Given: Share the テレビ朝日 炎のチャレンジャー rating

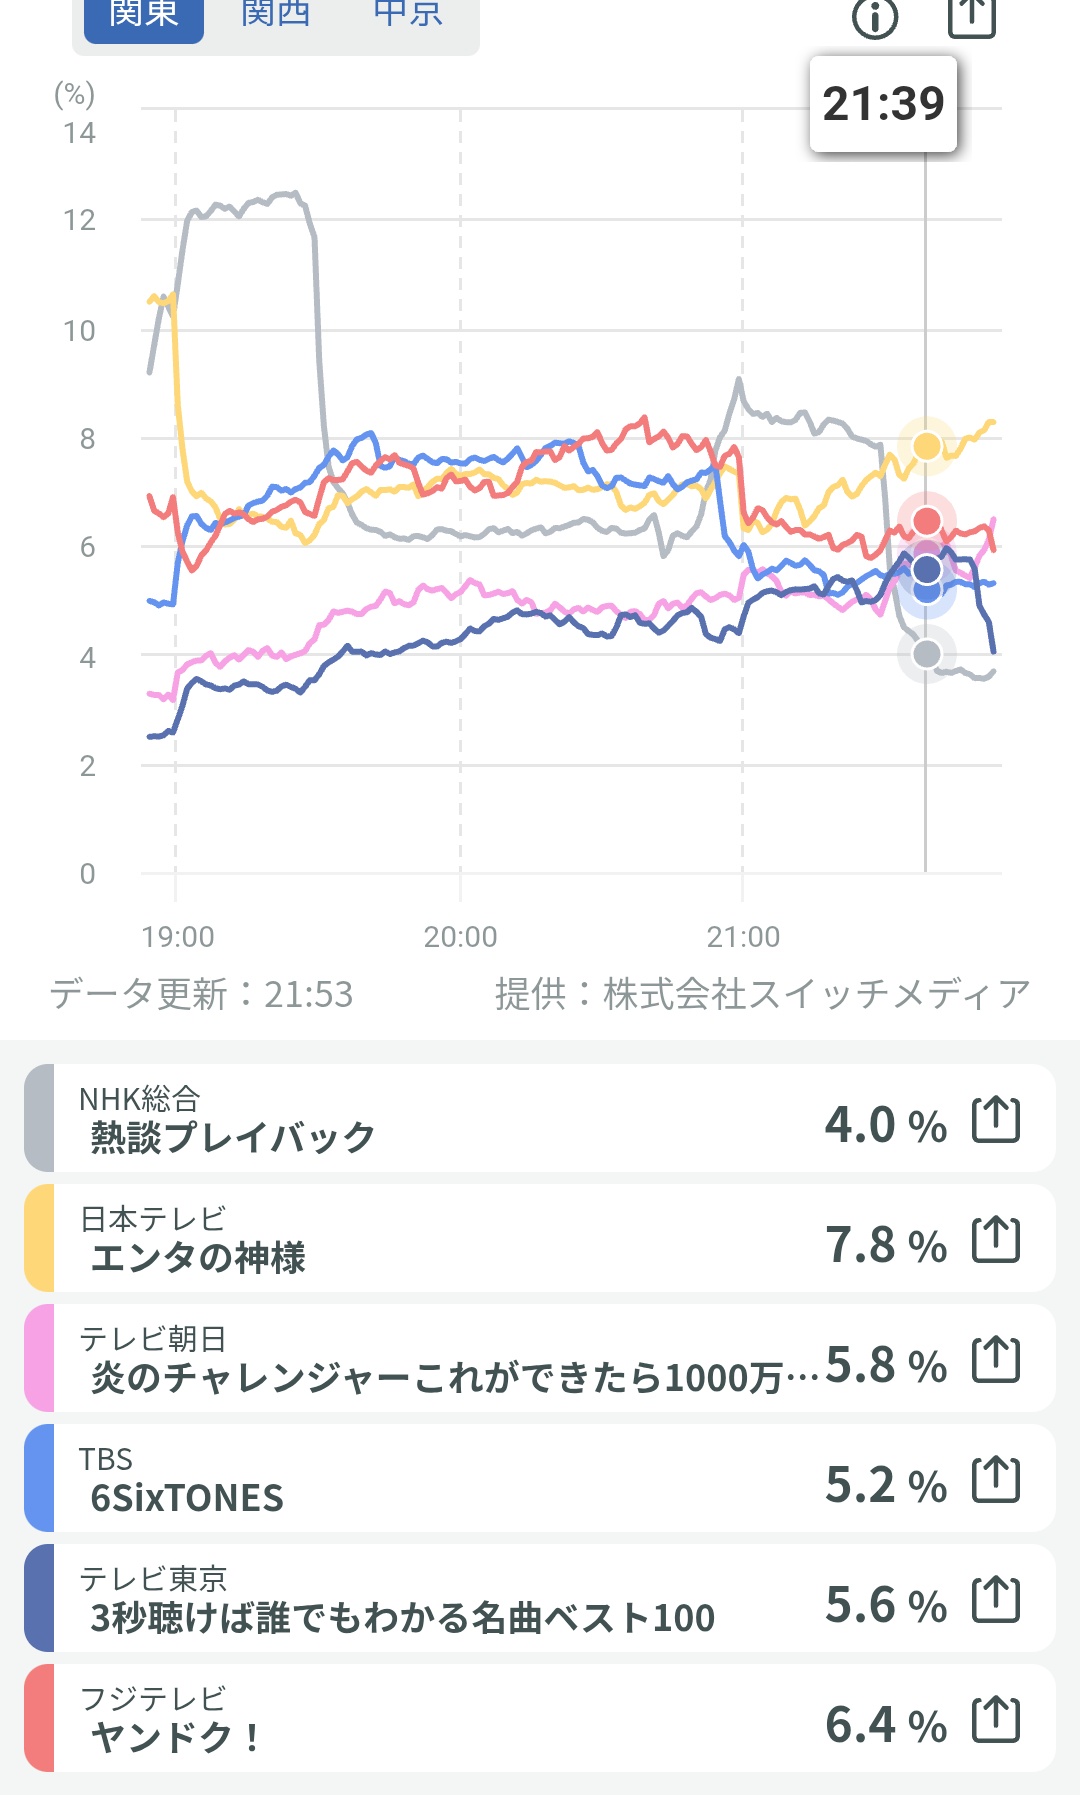Looking at the screenshot, I should [x=996, y=1359].
